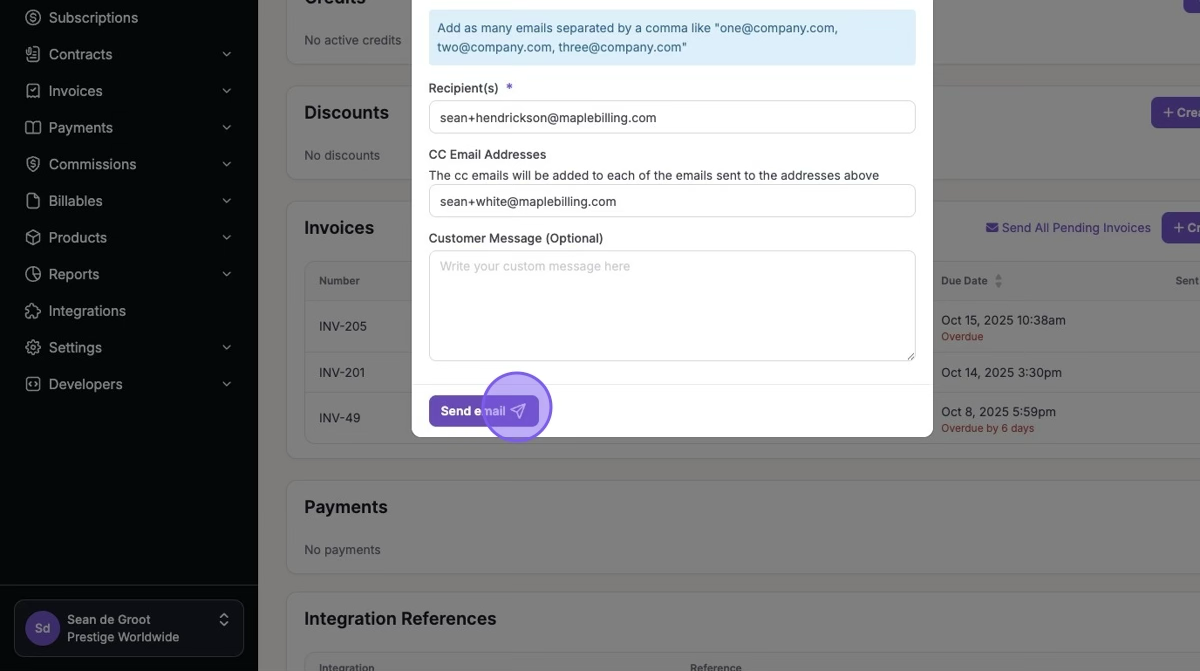Click the Integrations puzzle icon
The image size is (1200, 671).
pos(33,311)
